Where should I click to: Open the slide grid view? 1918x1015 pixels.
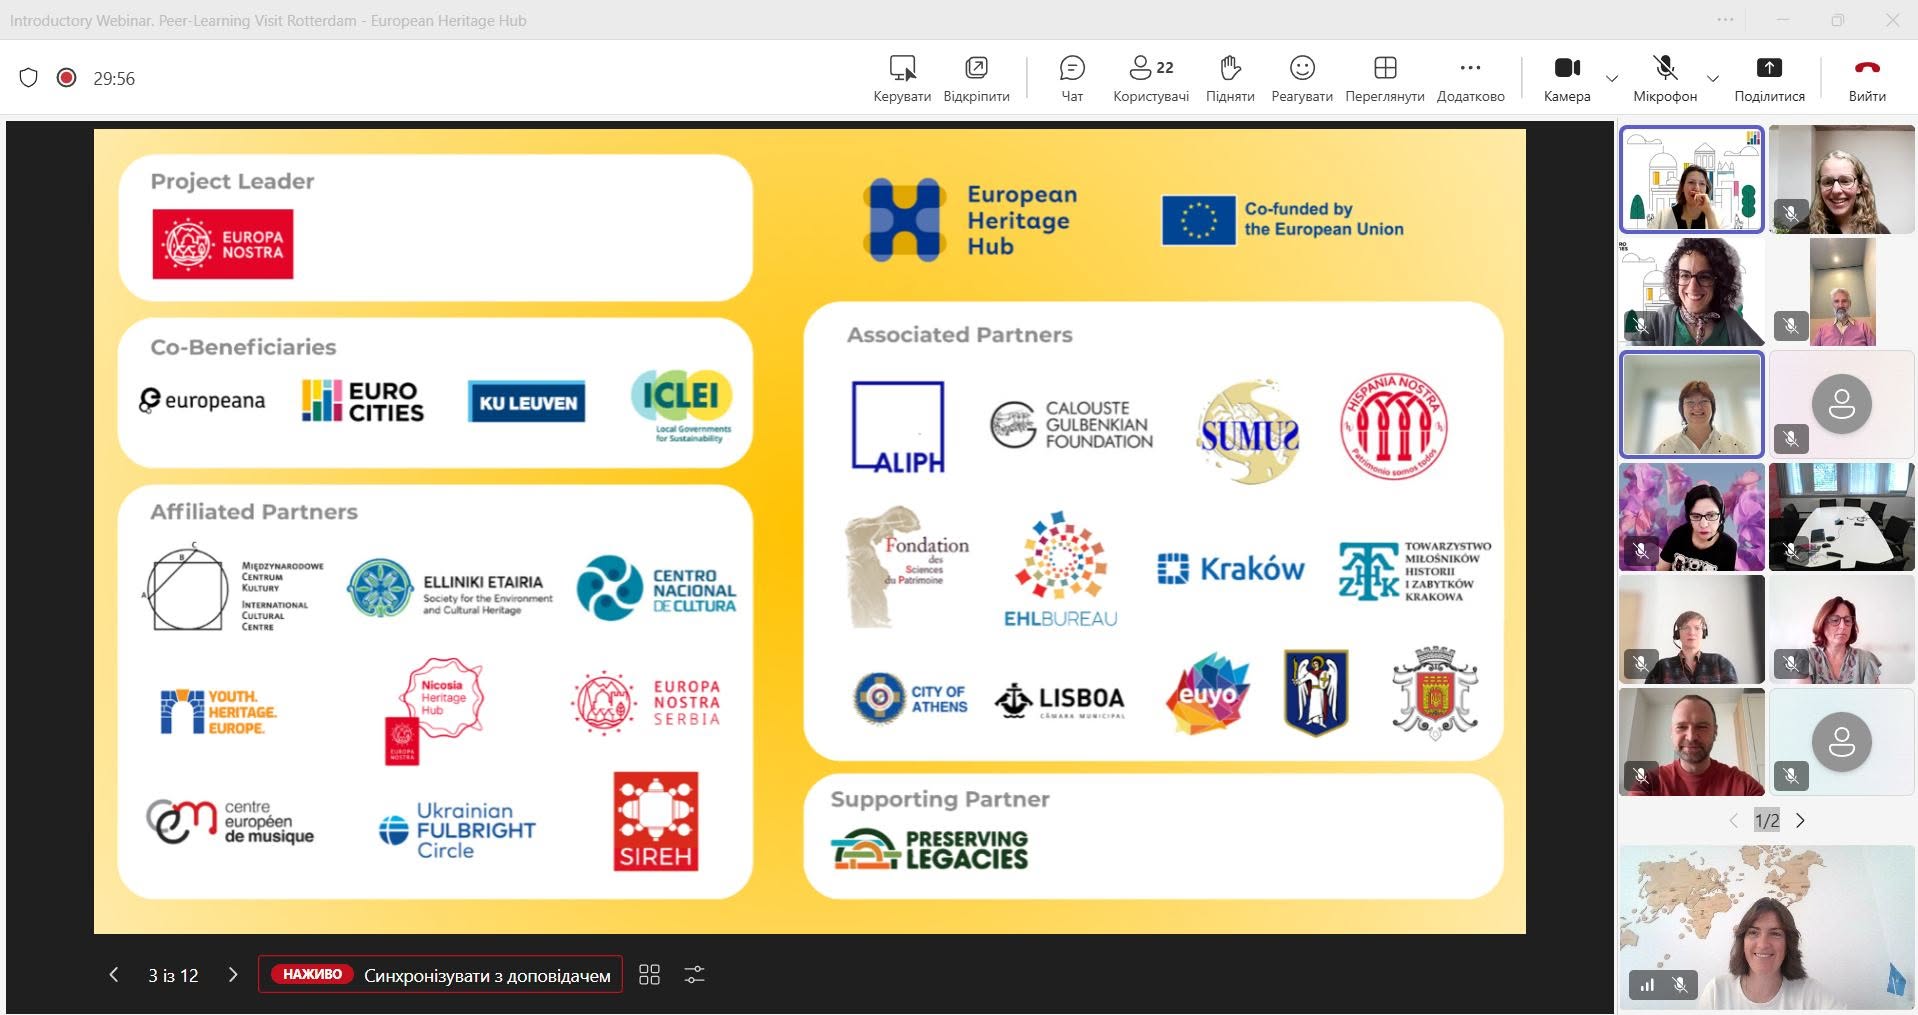pyautogui.click(x=649, y=974)
